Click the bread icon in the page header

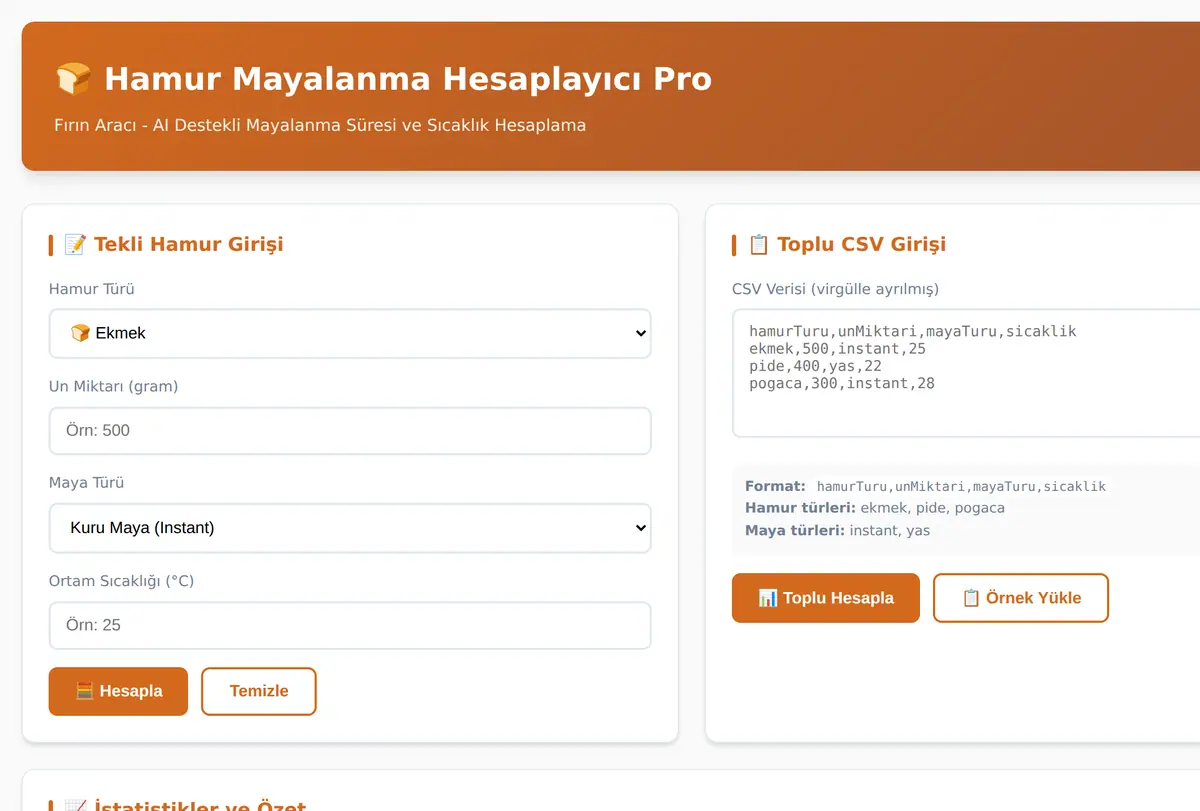tap(73, 78)
